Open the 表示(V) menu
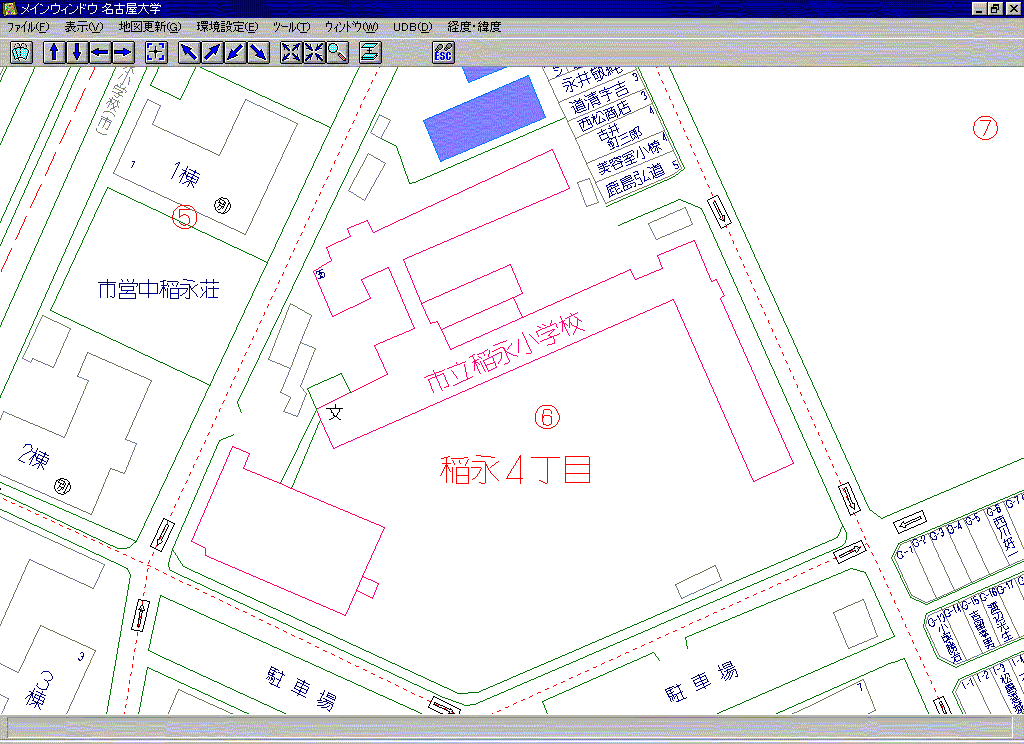Image resolution: width=1024 pixels, height=744 pixels. [83, 27]
